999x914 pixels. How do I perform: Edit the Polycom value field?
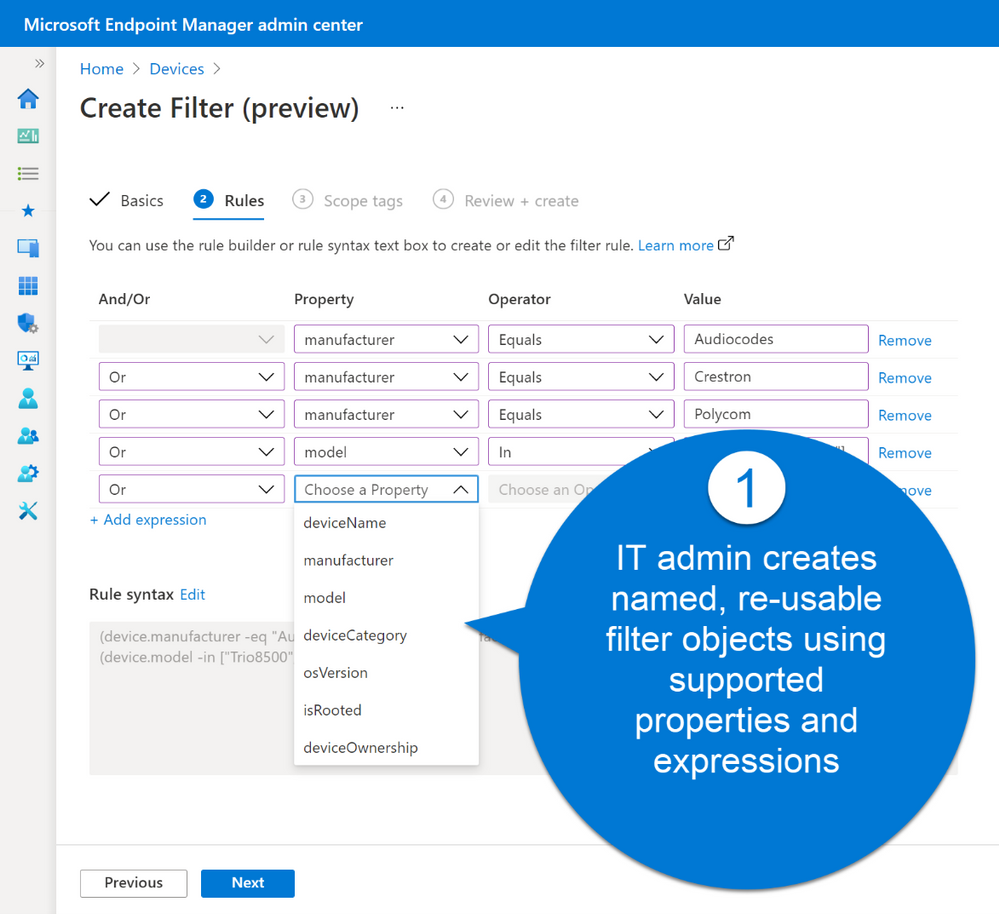(776, 414)
